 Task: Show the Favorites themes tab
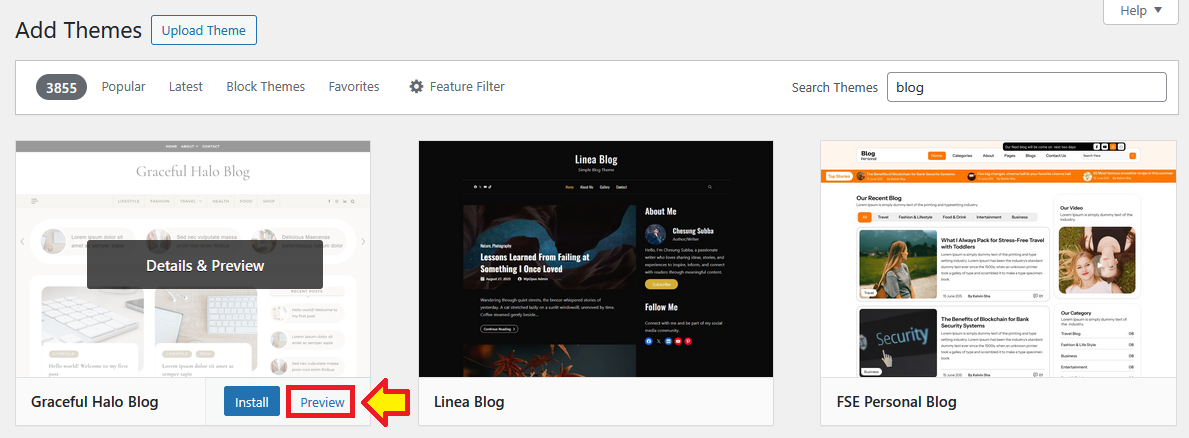pos(354,87)
